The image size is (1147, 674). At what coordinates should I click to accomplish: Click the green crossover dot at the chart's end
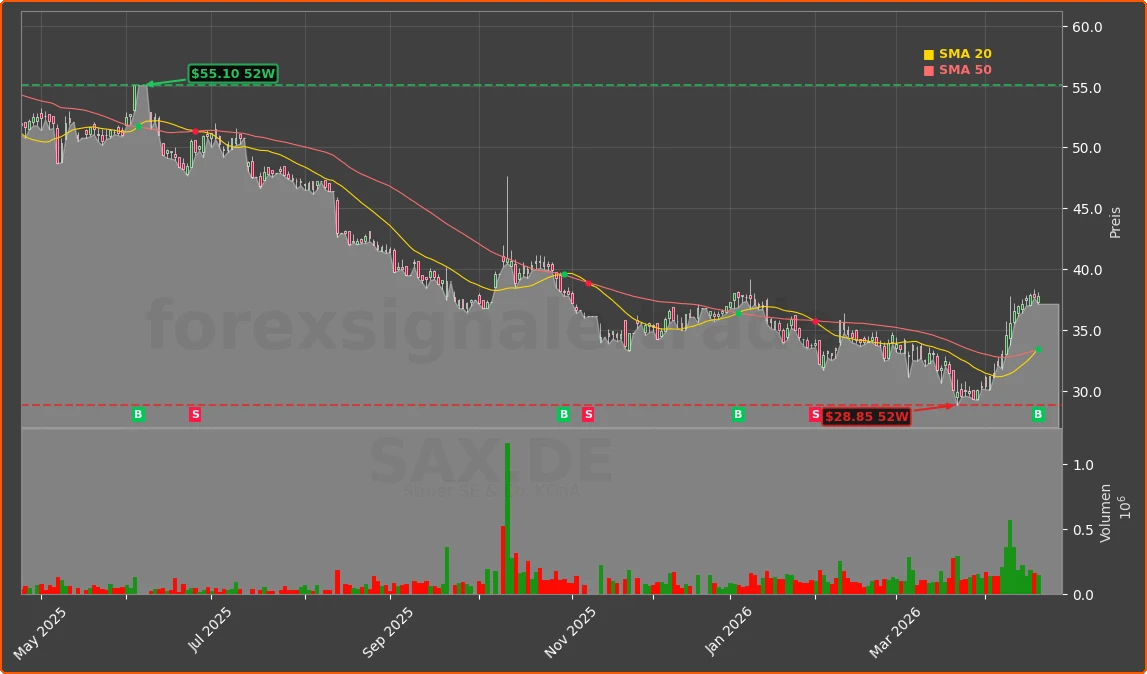[x=1038, y=350]
